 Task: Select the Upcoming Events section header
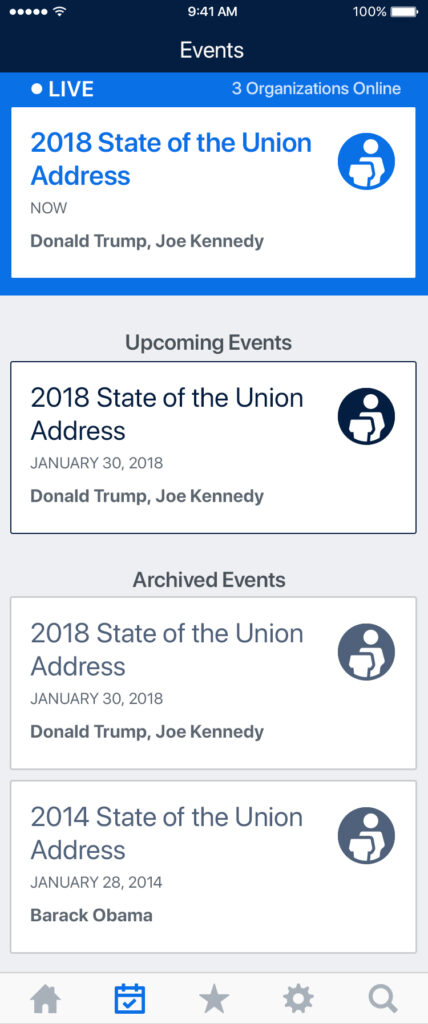pos(208,342)
